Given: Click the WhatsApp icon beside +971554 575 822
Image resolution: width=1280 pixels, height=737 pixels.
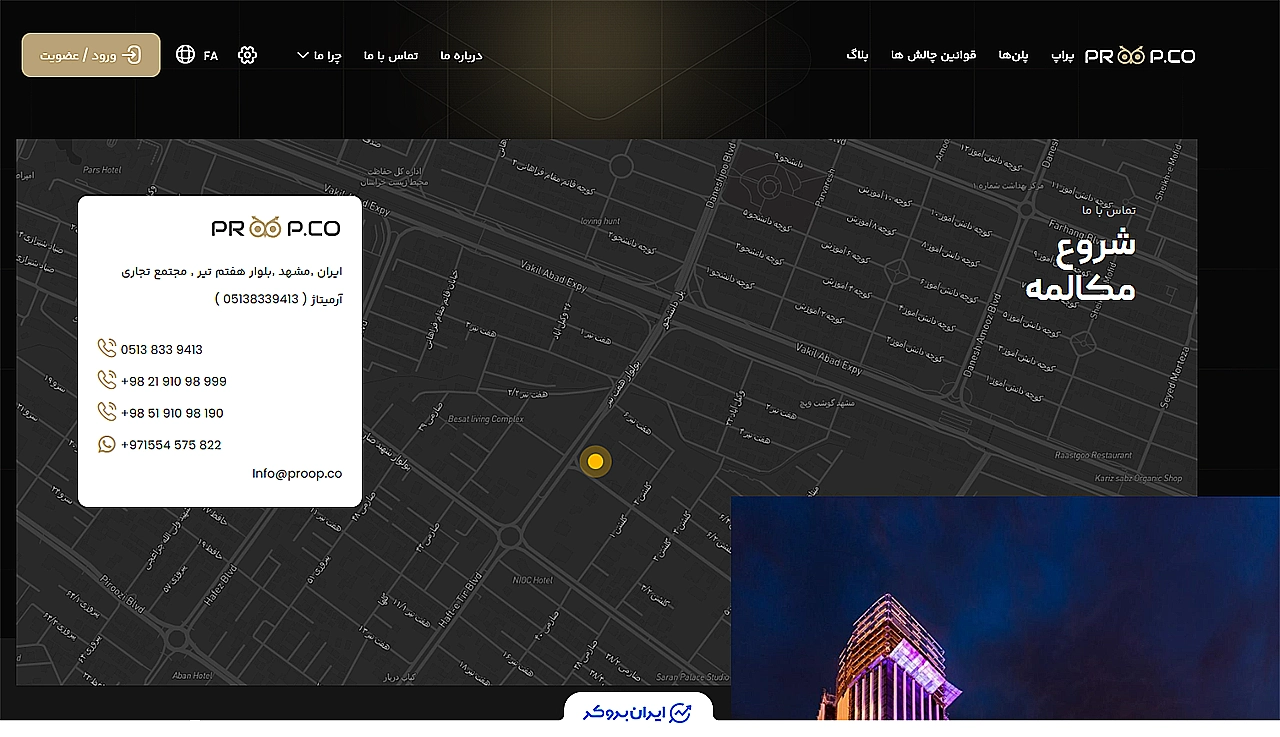Looking at the screenshot, I should tap(107, 444).
